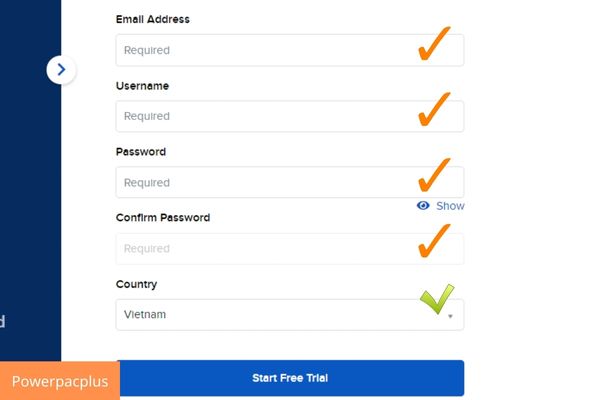Click the green checkmark above Country field
600x400 pixels.
click(437, 299)
